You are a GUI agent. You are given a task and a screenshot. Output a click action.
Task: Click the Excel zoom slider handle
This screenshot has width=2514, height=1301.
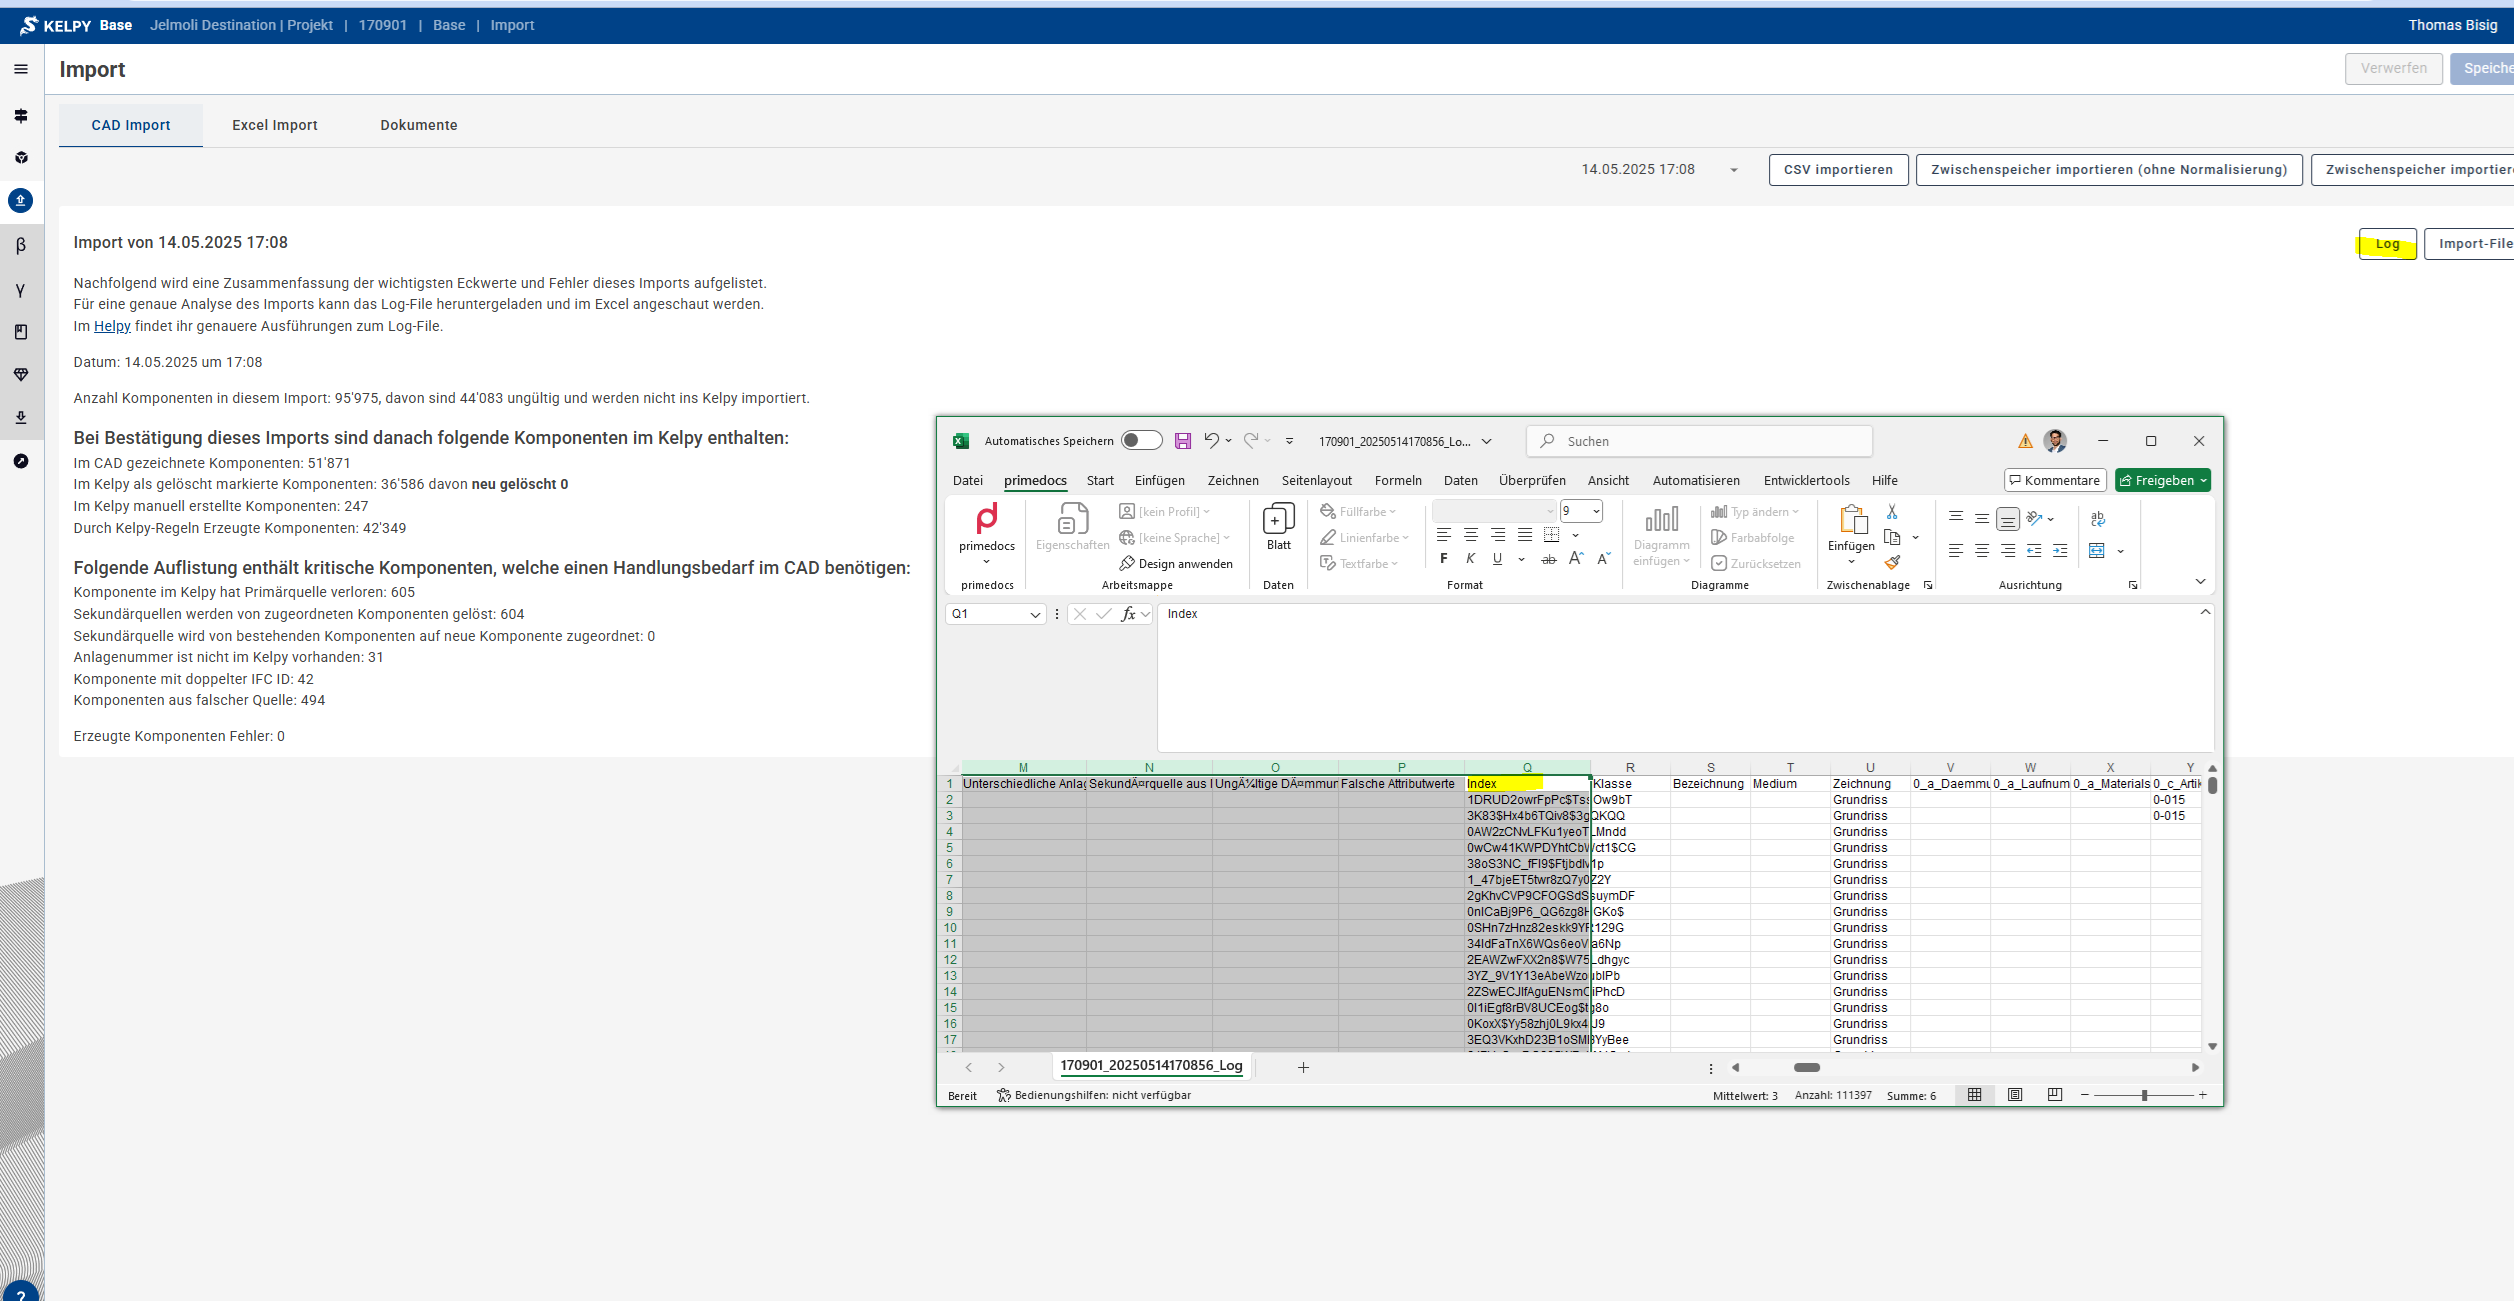(x=2144, y=1096)
